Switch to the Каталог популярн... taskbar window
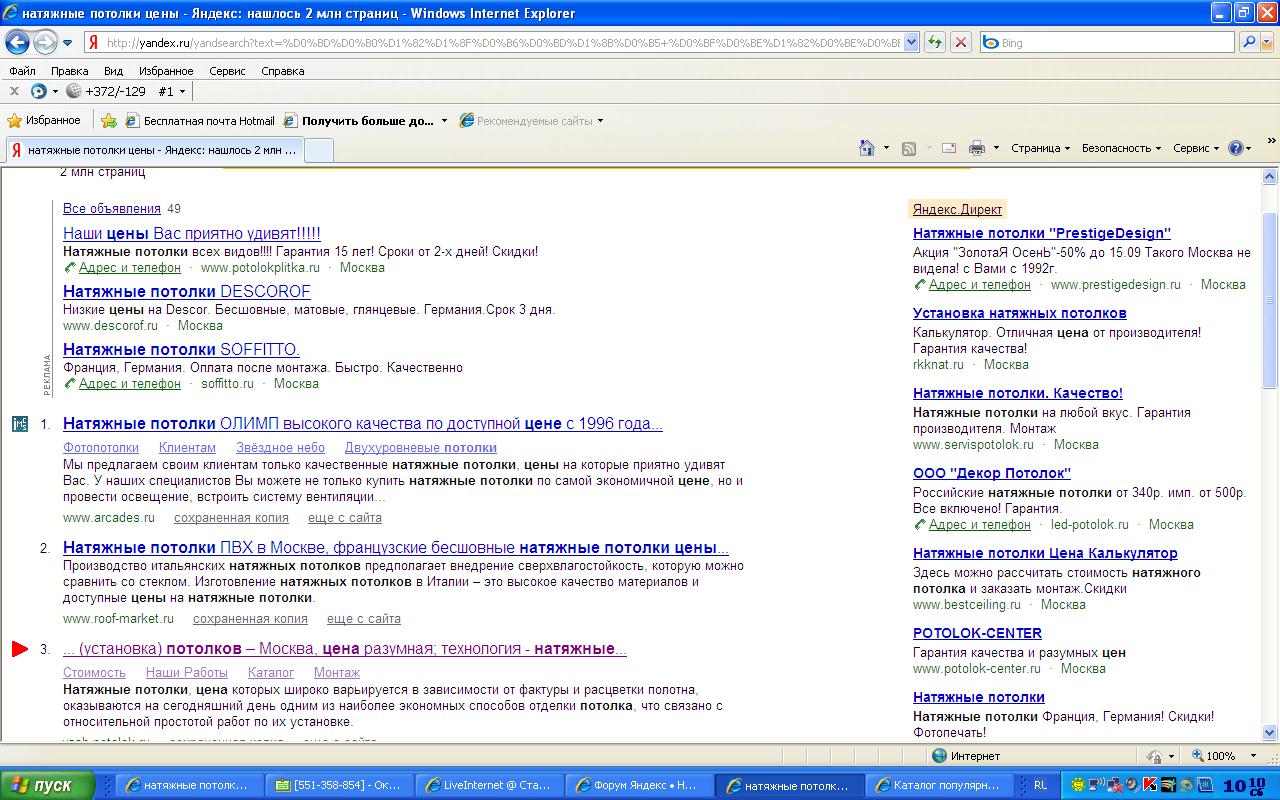 [938, 786]
